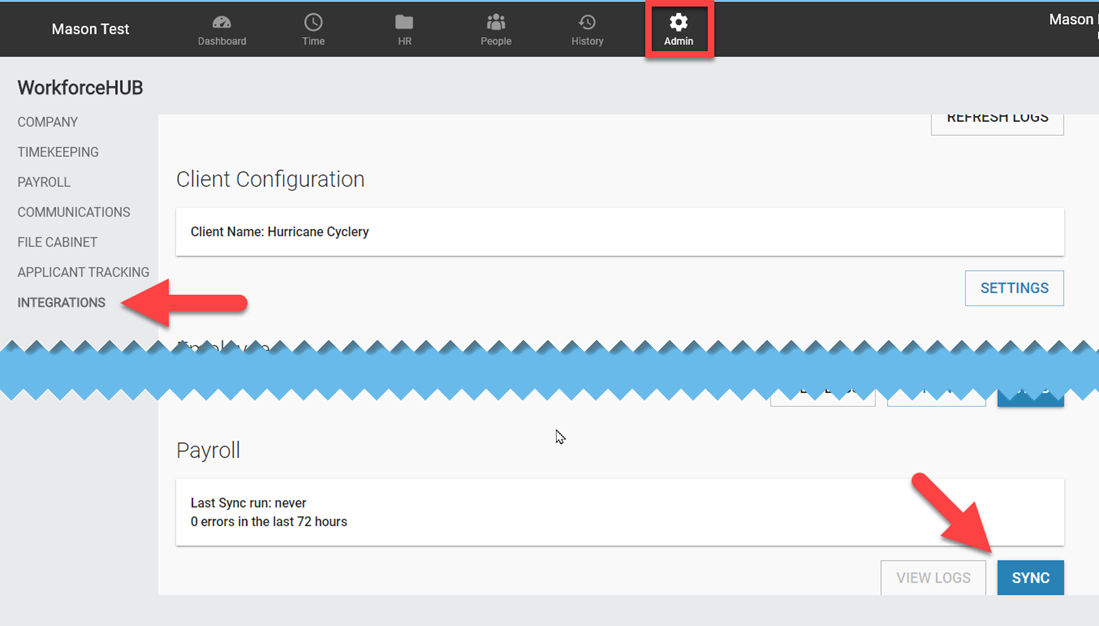Open the HR folder icon
The width and height of the screenshot is (1099, 626).
pos(404,23)
